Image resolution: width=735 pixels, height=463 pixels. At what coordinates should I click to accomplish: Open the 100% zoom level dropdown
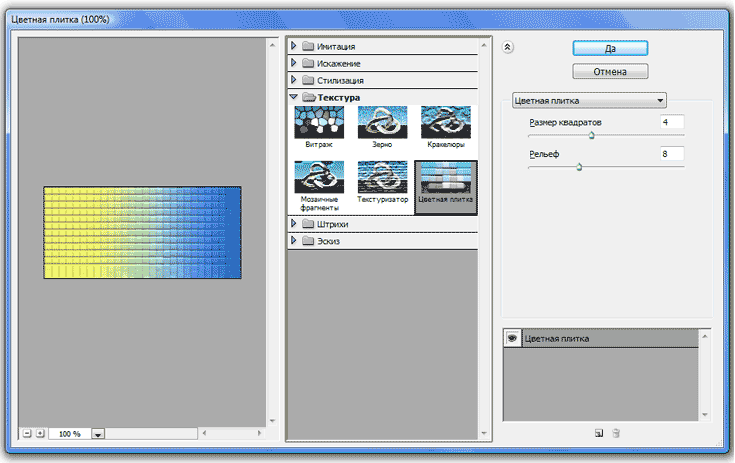tap(98, 435)
